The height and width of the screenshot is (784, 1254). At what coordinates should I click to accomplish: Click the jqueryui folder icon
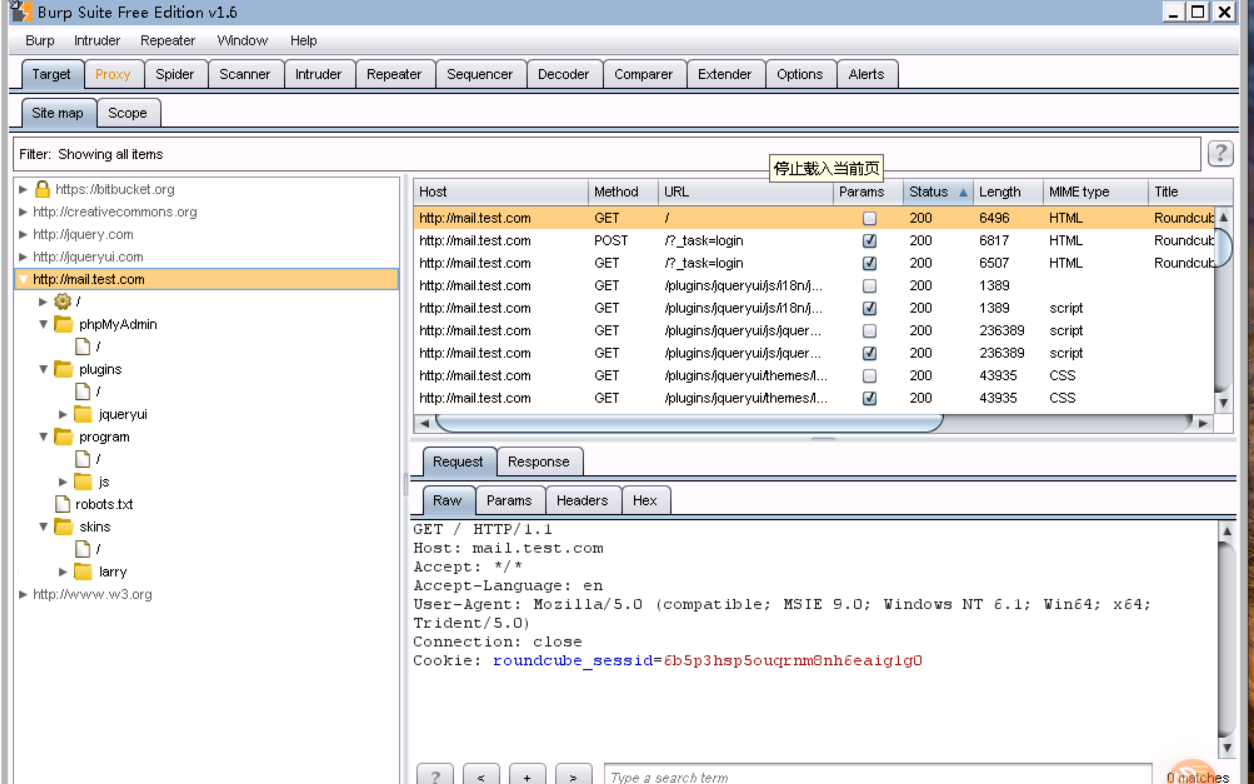click(x=83, y=414)
